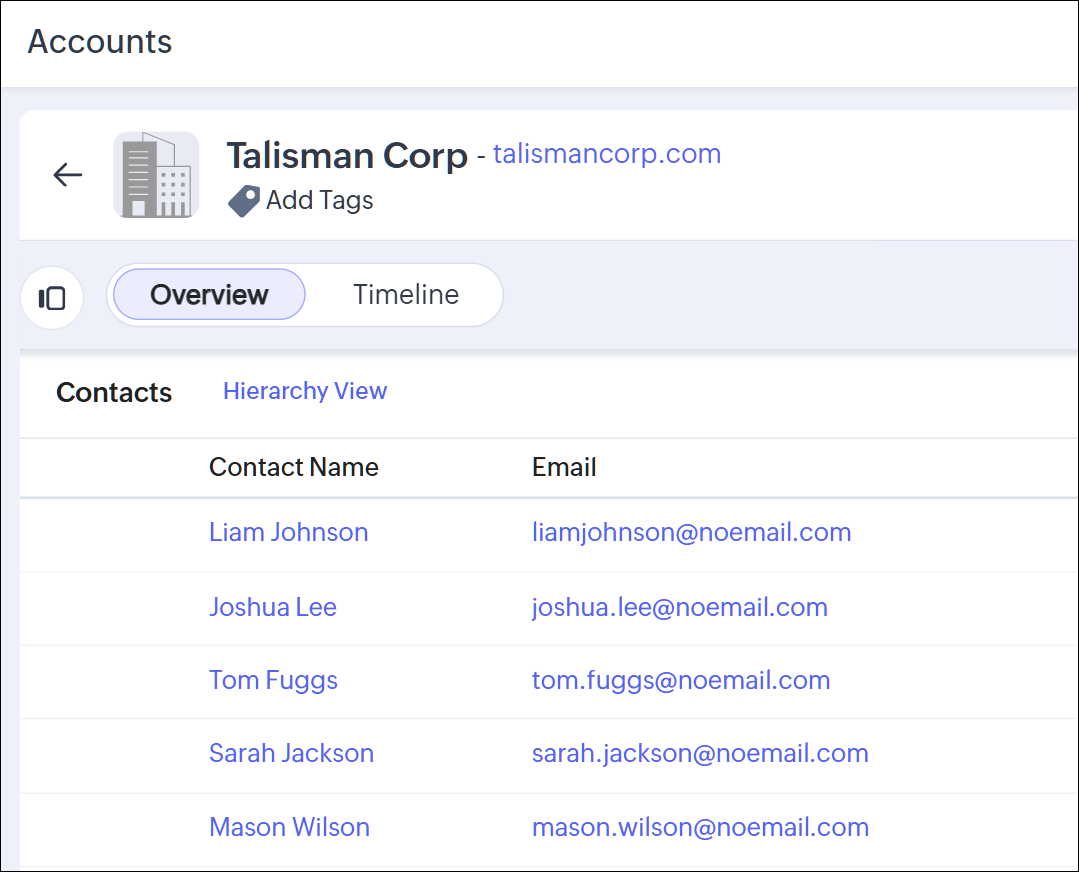Click sarah.jackson@noemail.com email address
This screenshot has width=1079, height=872.
(700, 753)
